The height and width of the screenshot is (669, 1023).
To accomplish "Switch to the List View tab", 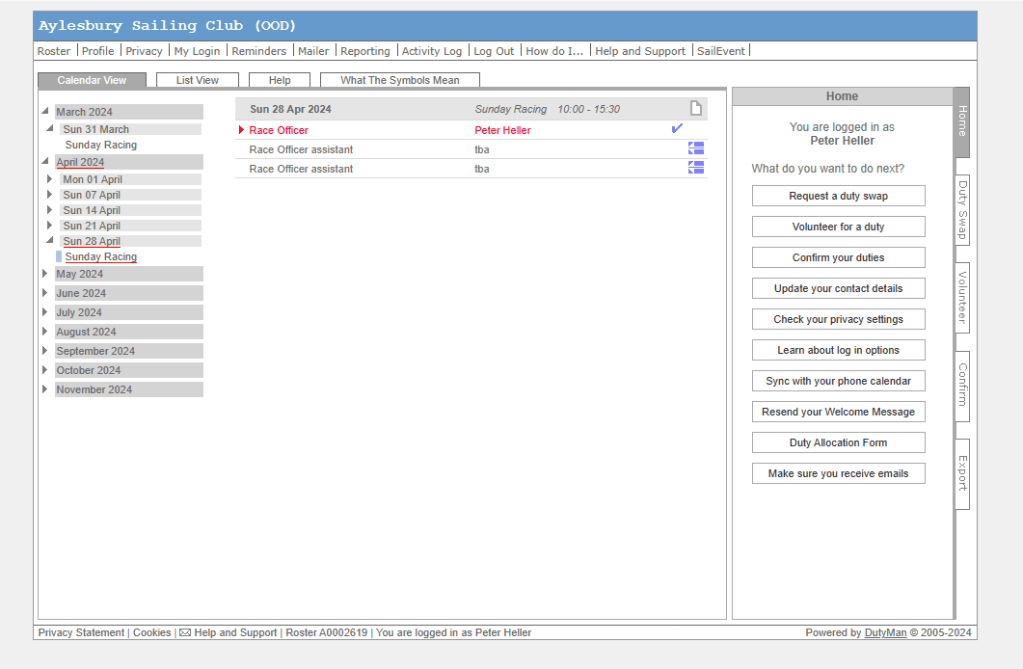I will click(197, 80).
